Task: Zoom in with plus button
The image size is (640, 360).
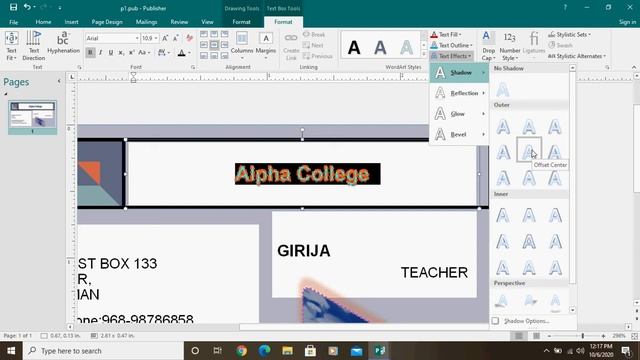Action: coord(603,336)
